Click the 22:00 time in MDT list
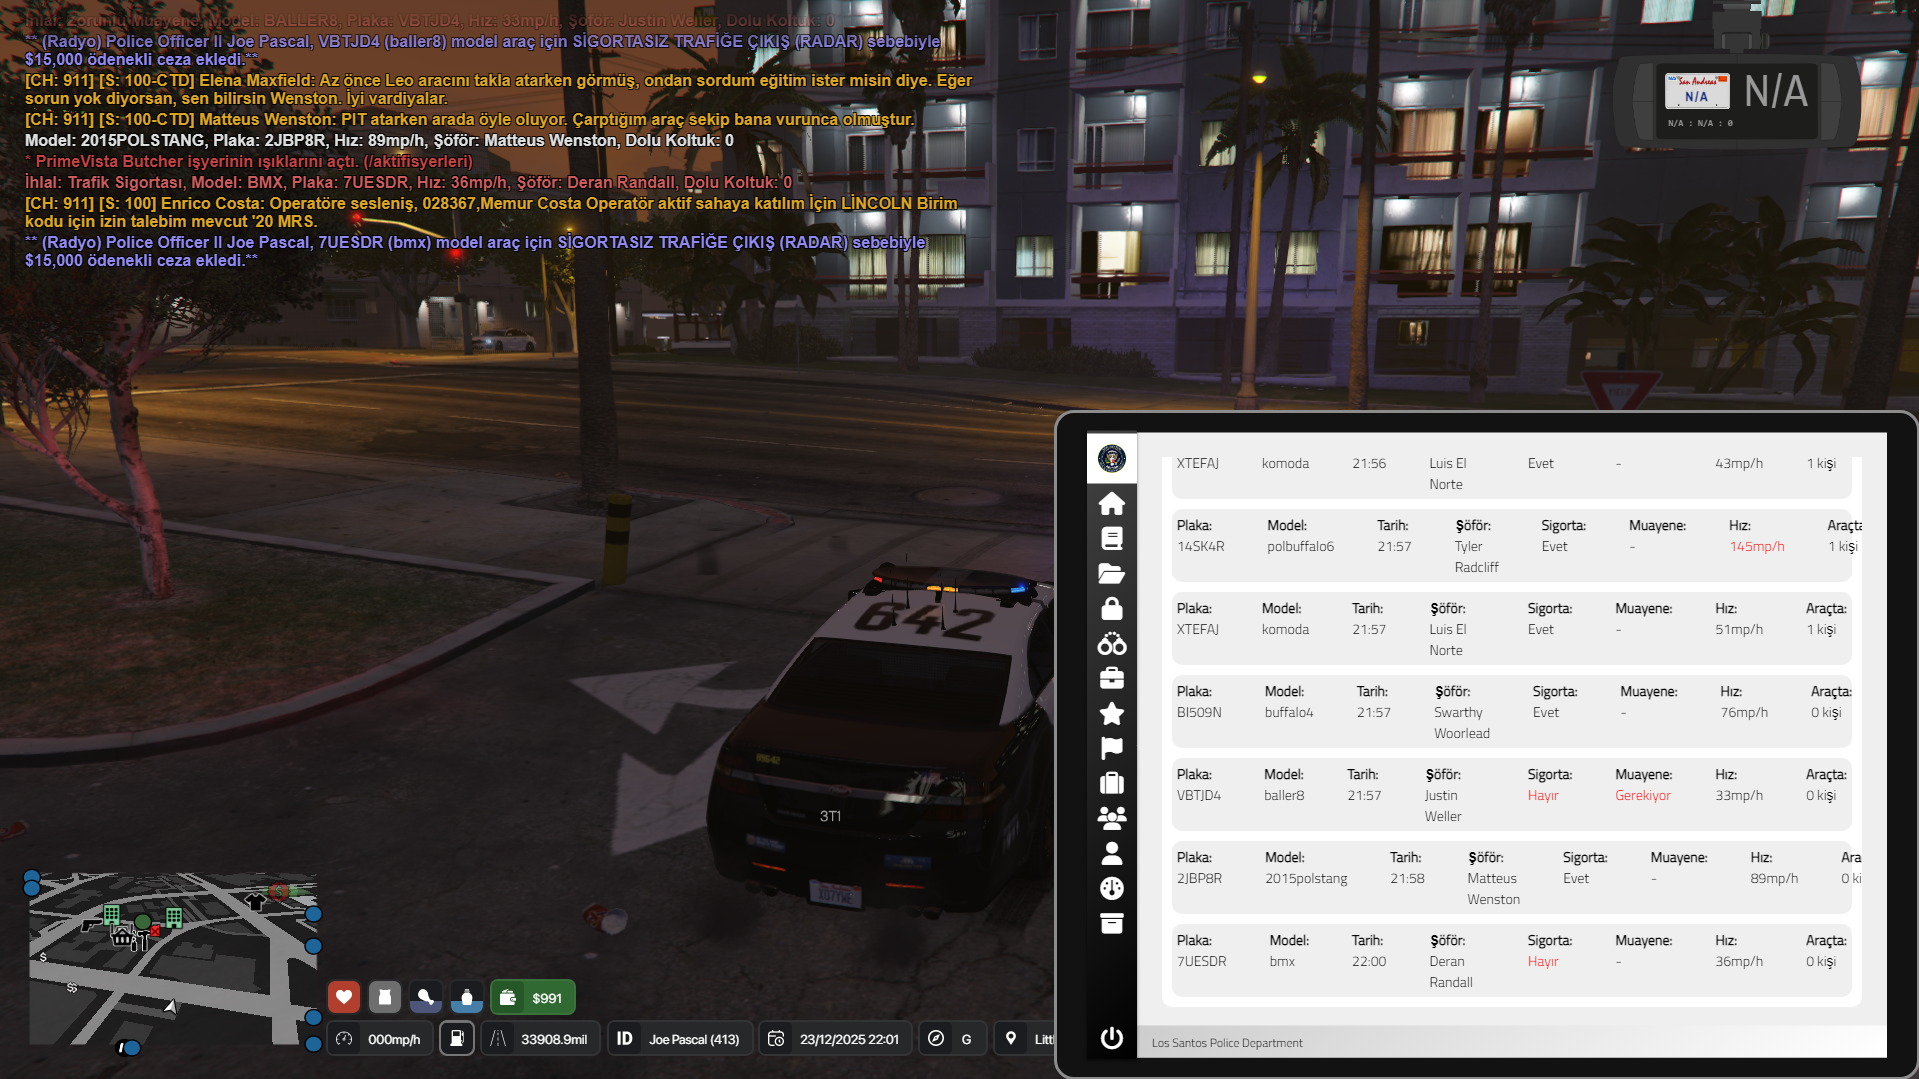The height and width of the screenshot is (1079, 1919). point(1369,962)
